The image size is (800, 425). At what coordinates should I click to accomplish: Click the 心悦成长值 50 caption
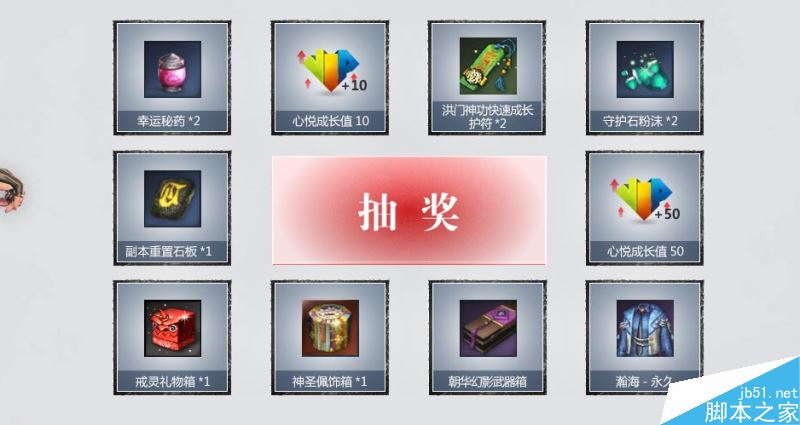[x=645, y=252]
